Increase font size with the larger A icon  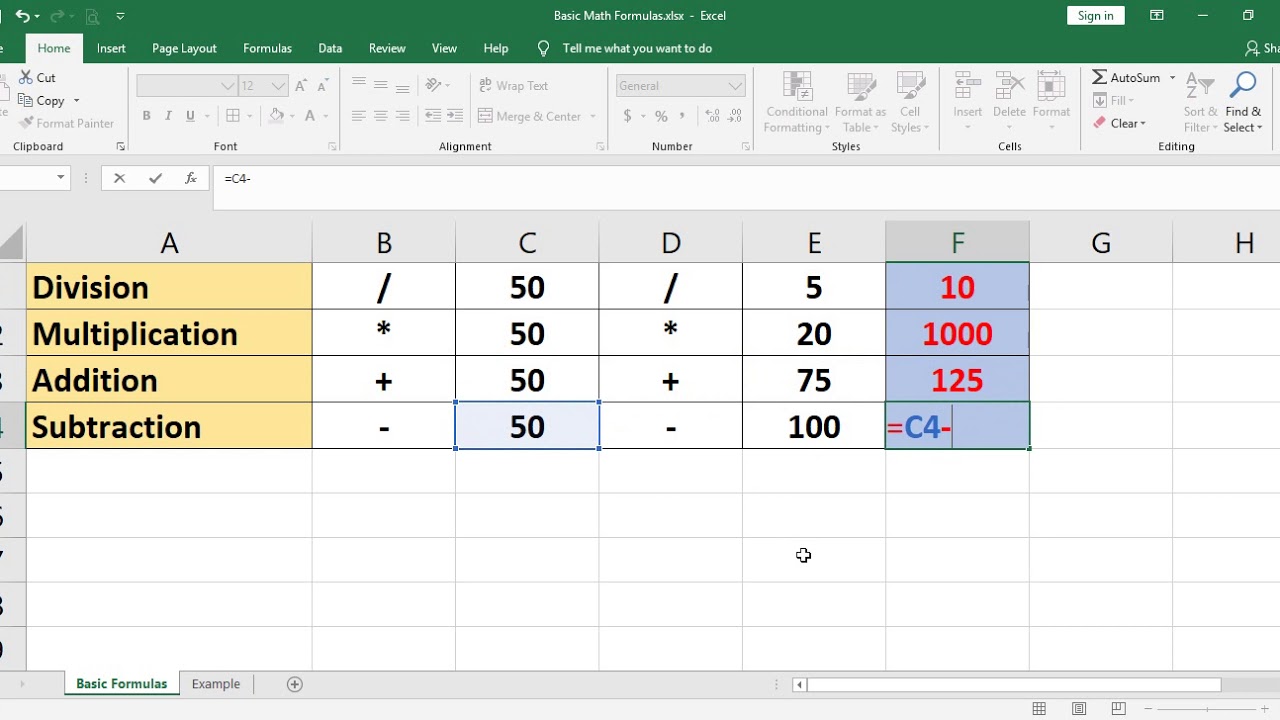pyautogui.click(x=301, y=86)
